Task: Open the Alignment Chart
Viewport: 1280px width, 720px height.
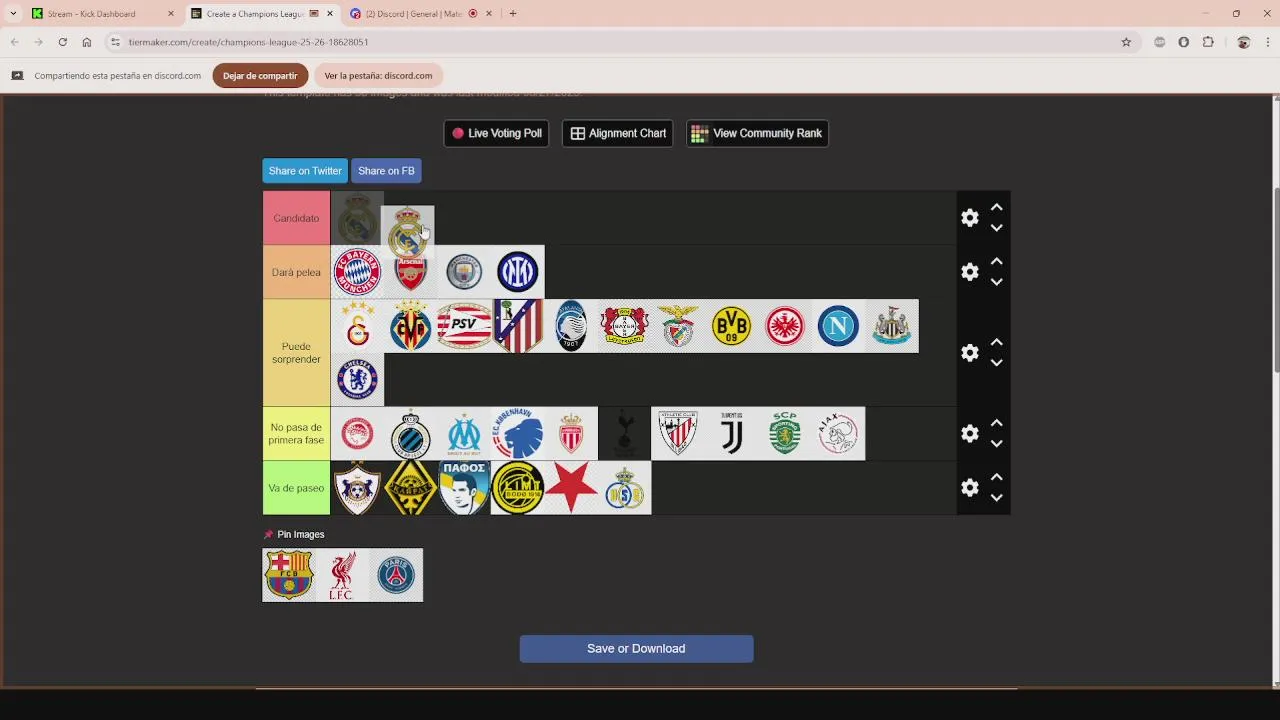Action: pyautogui.click(x=618, y=133)
